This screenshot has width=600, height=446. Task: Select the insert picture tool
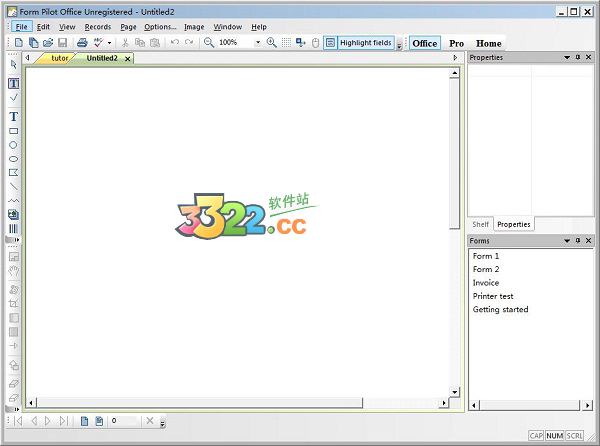(13, 215)
